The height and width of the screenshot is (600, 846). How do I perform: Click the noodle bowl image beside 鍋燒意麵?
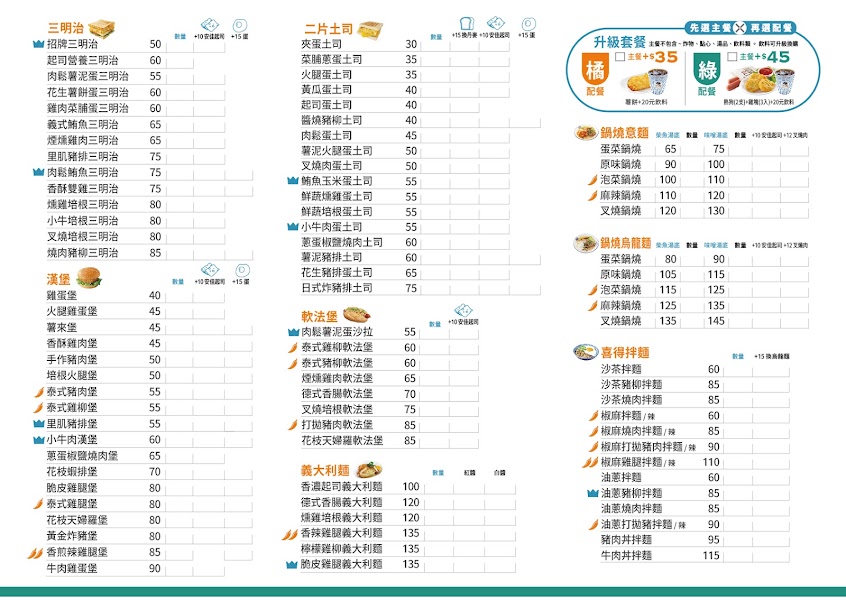click(x=585, y=132)
